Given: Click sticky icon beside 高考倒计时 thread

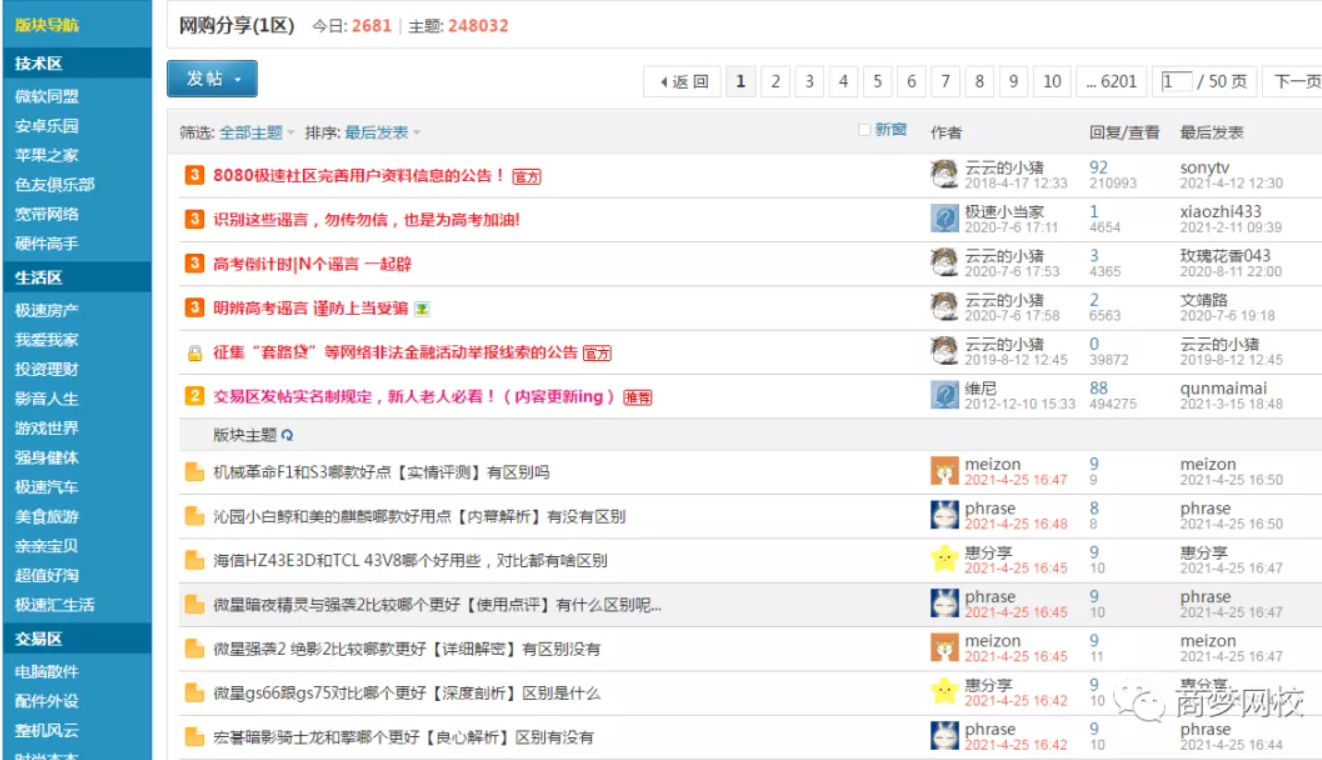Looking at the screenshot, I should (x=195, y=263).
